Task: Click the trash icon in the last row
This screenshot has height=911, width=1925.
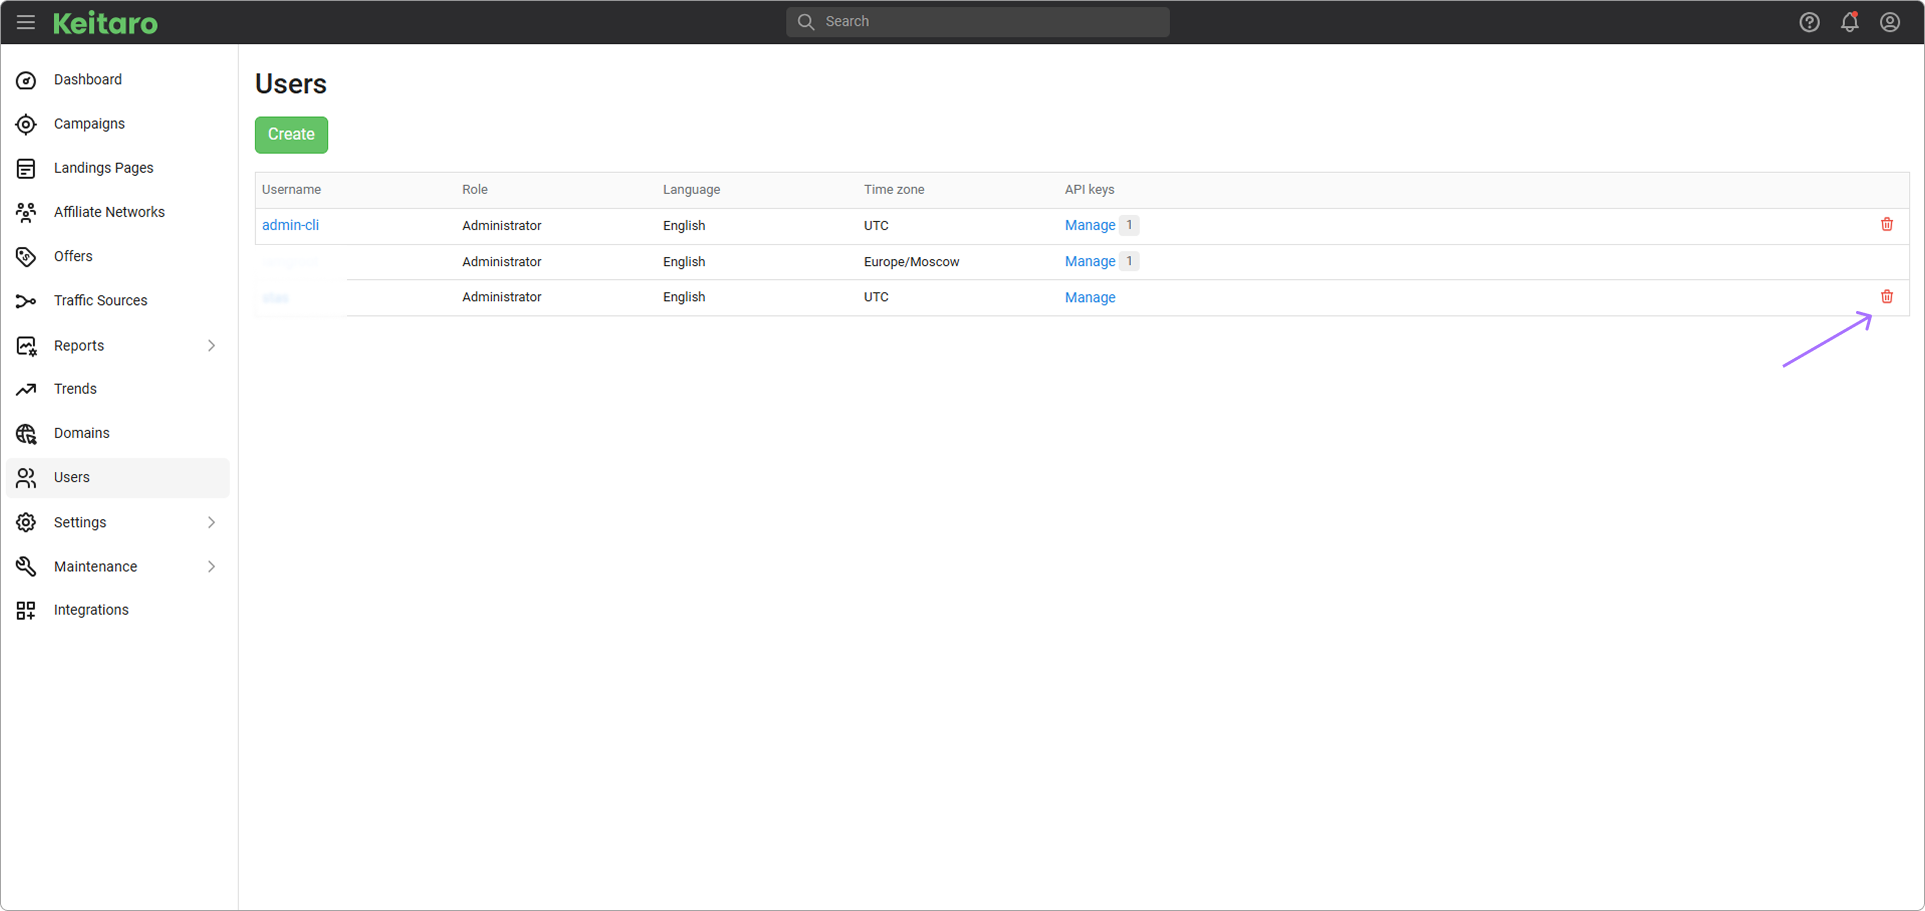Action: click(1886, 297)
